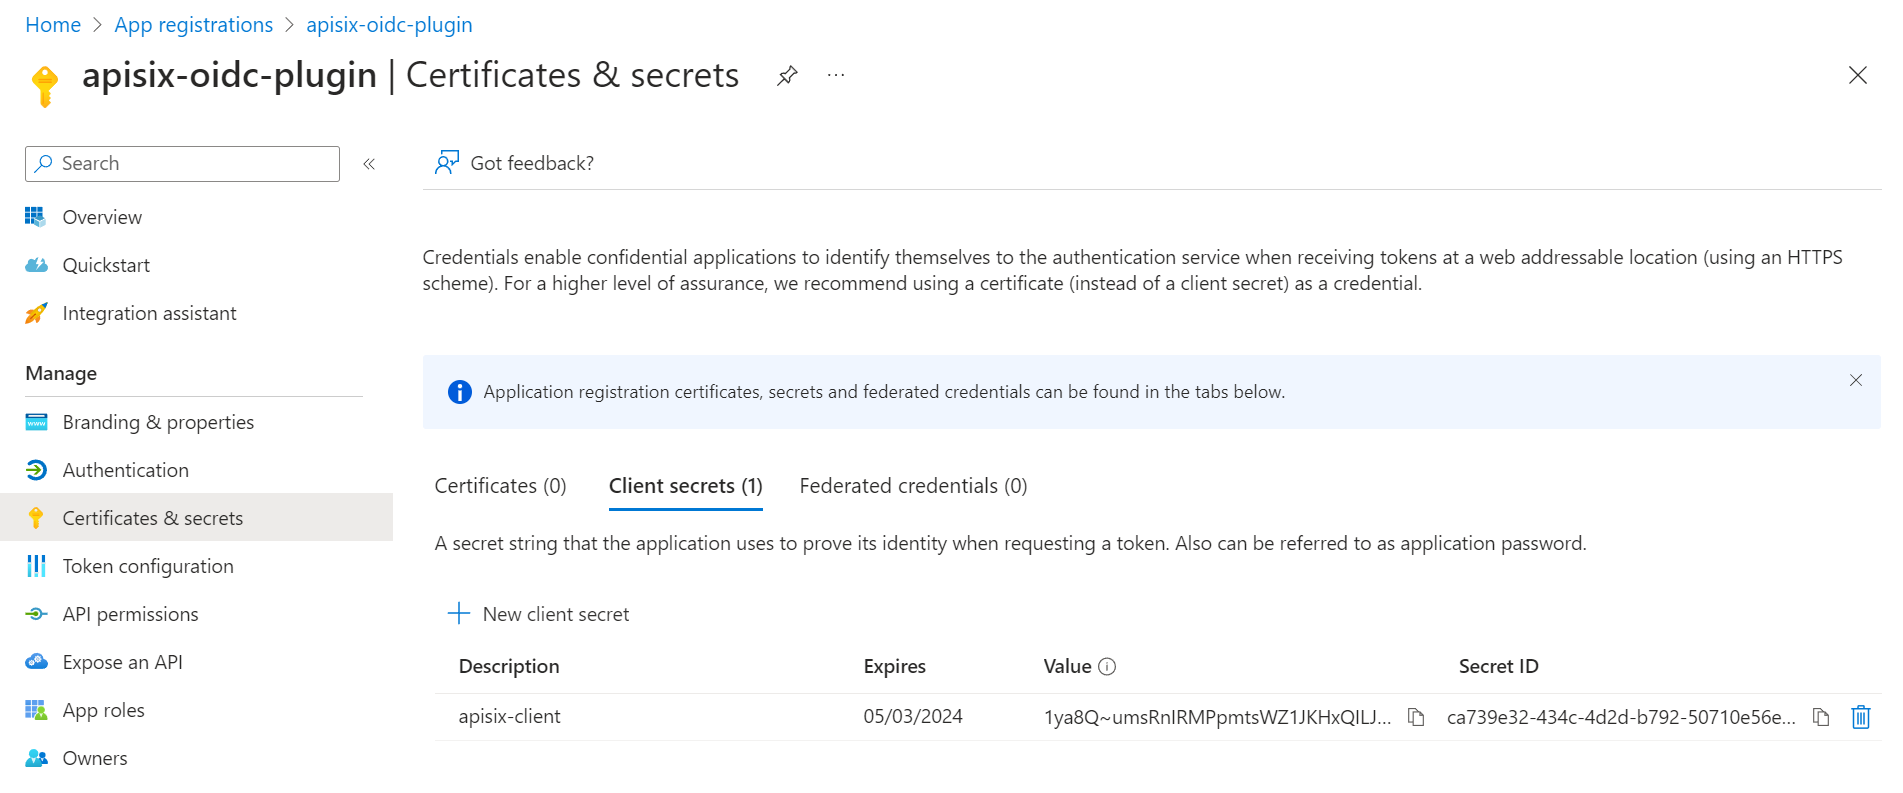
Task: Click the Certificates & secrets key icon
Action: [36, 518]
